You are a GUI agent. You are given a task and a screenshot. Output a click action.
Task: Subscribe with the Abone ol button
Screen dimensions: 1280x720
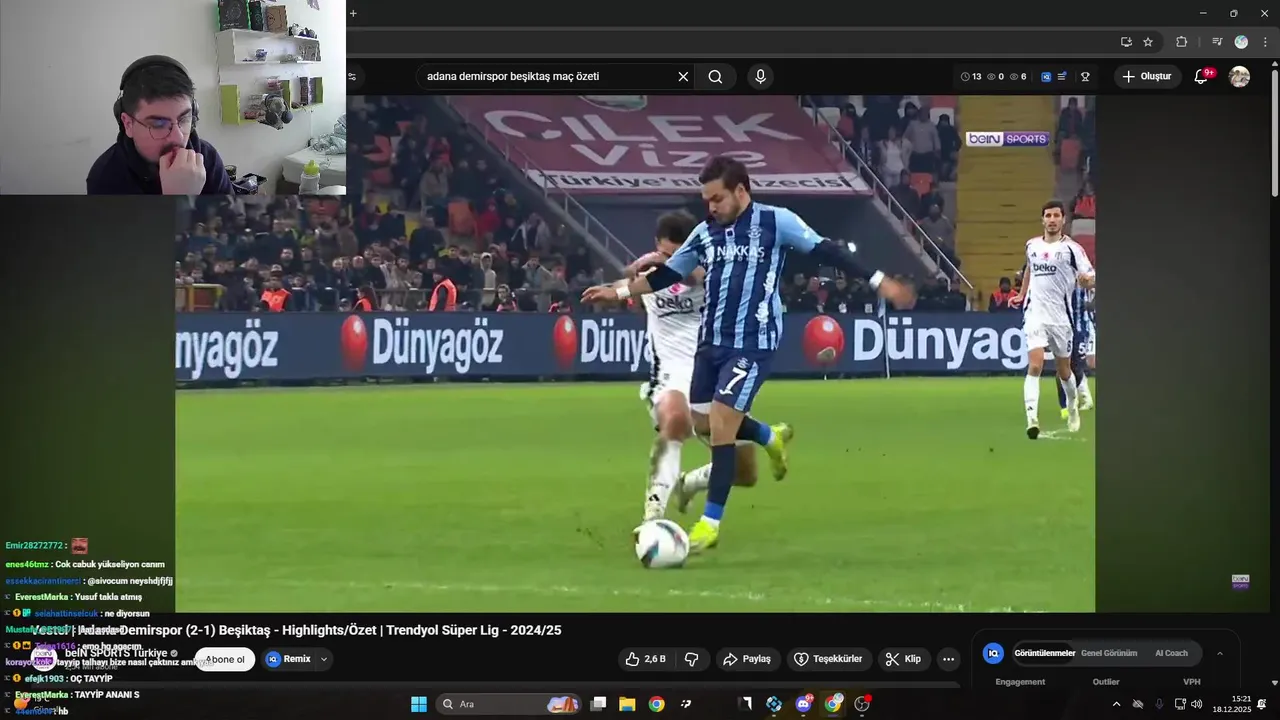click(225, 659)
